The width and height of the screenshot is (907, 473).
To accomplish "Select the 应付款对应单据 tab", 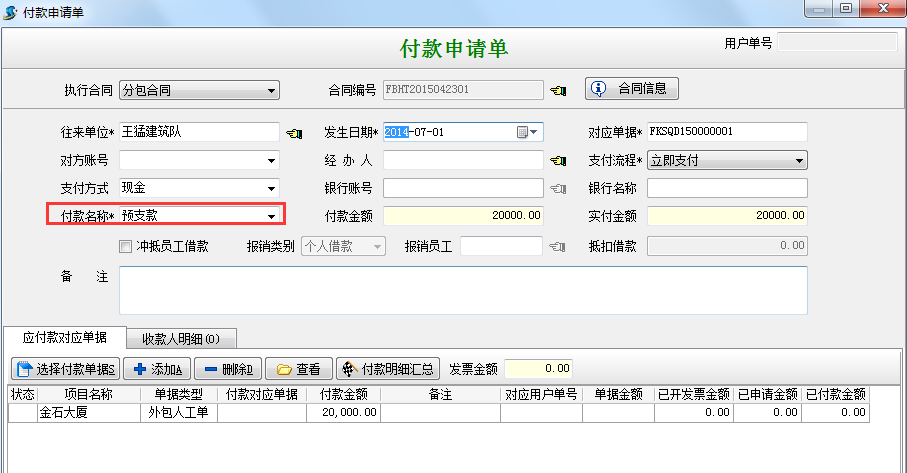I will tap(65, 337).
